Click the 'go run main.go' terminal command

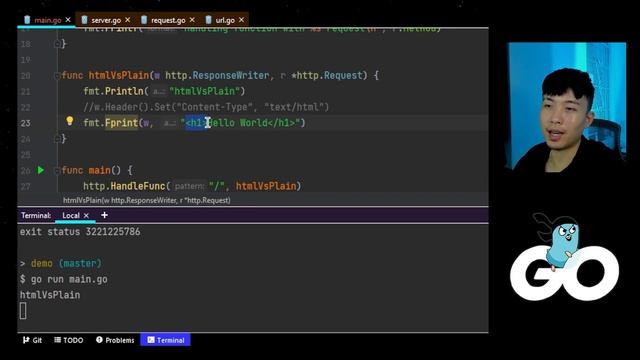pos(69,280)
